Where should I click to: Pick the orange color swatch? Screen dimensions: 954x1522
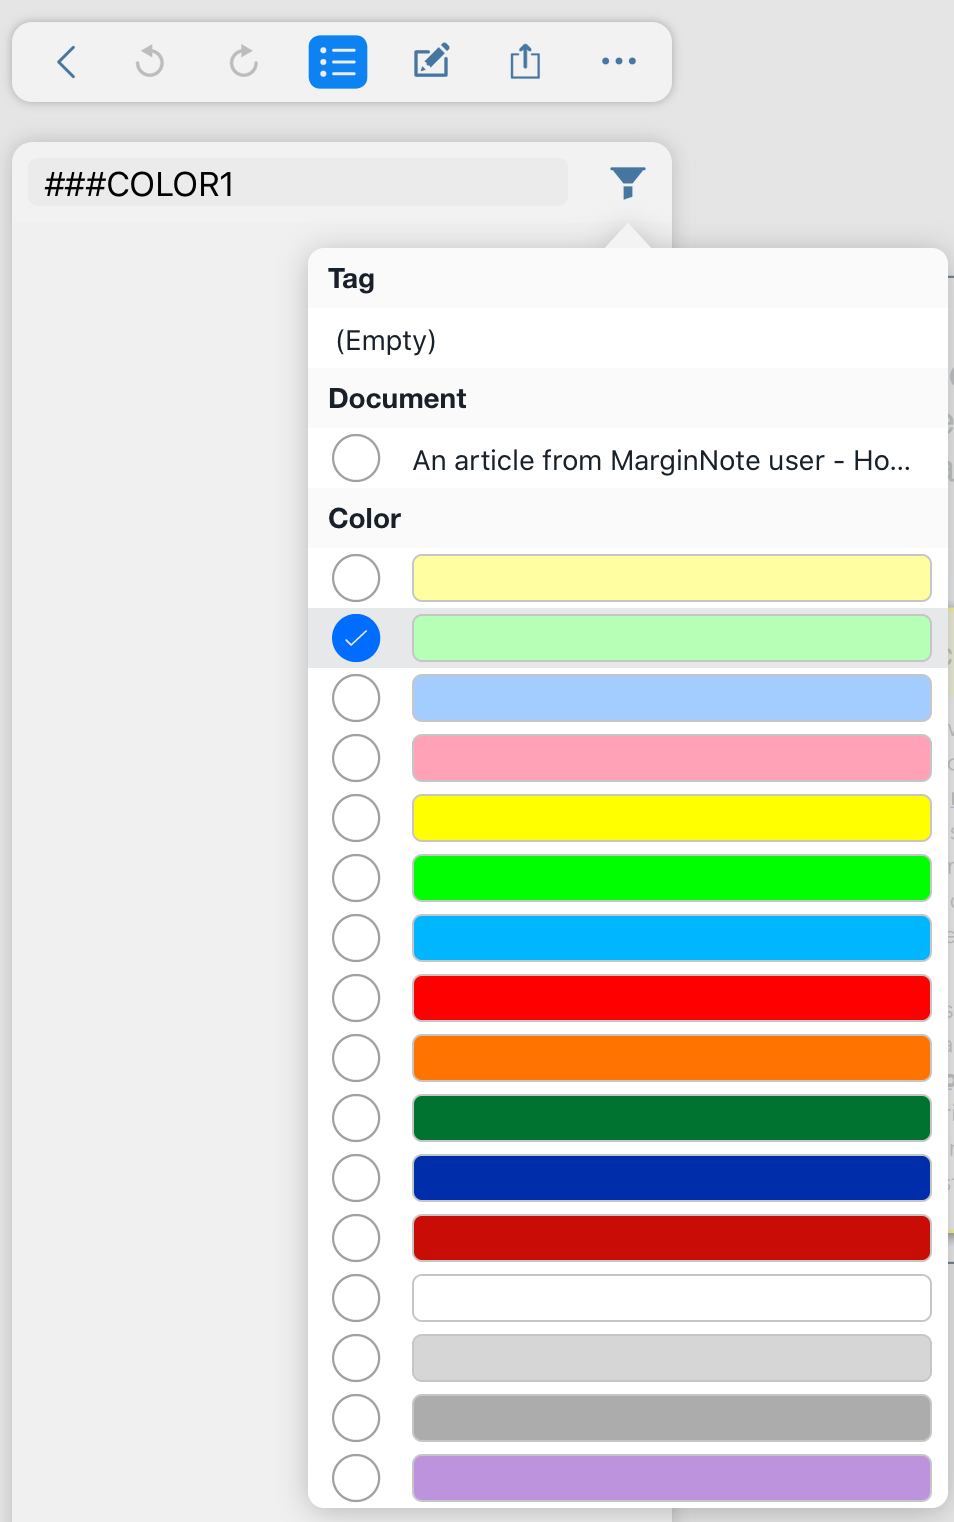click(x=672, y=1058)
